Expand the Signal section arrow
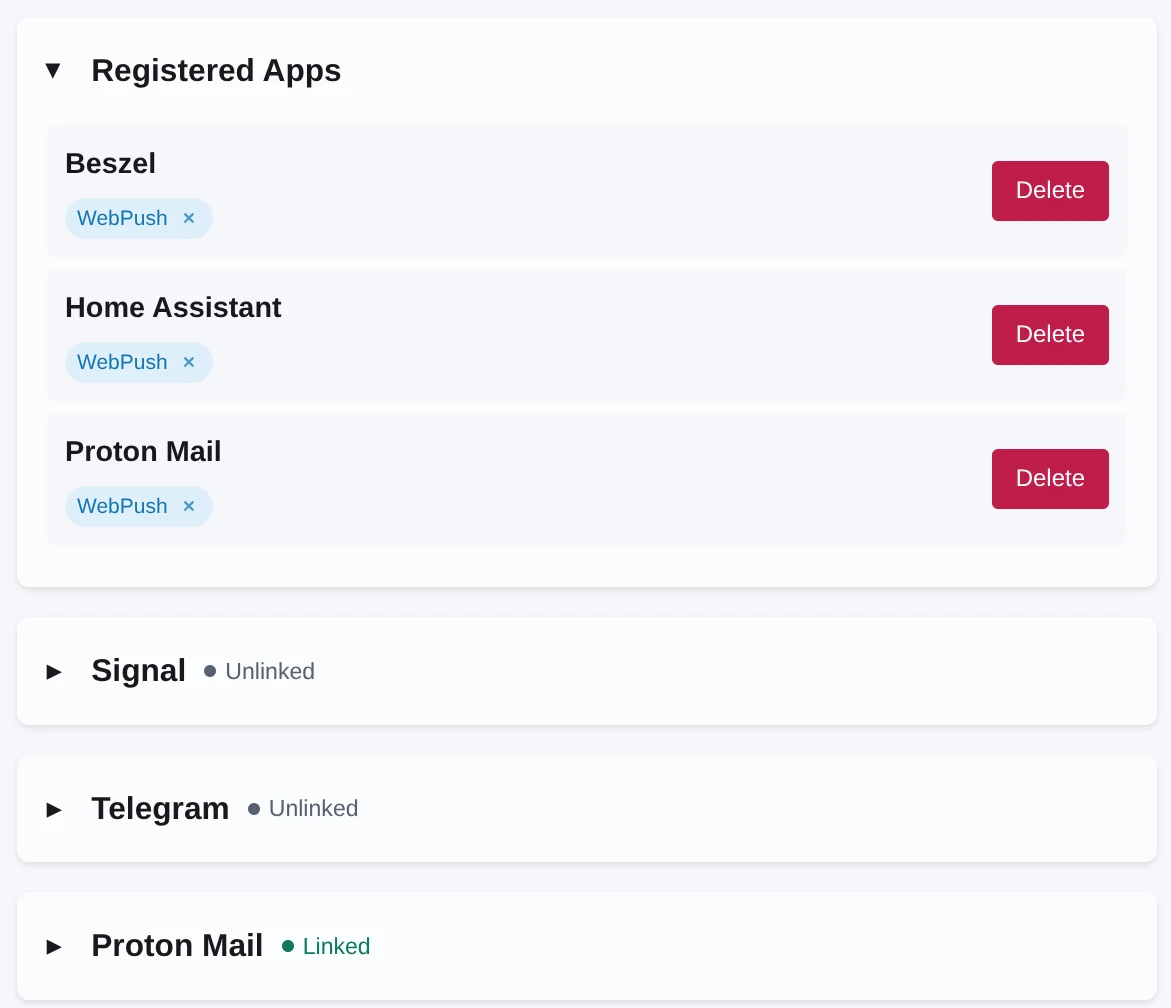 [54, 671]
